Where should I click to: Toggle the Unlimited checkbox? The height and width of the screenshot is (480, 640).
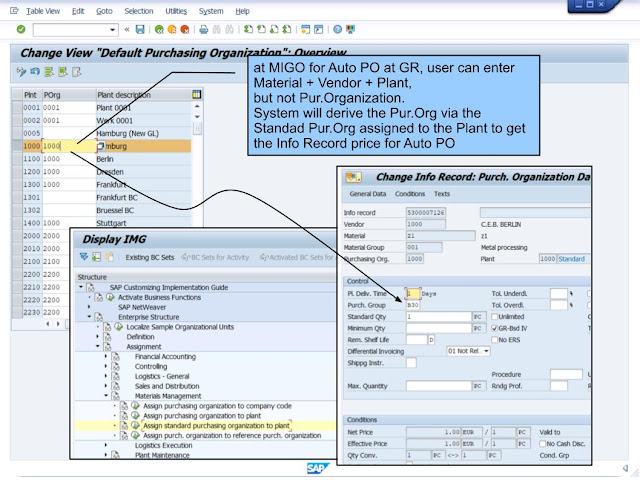tap(494, 317)
